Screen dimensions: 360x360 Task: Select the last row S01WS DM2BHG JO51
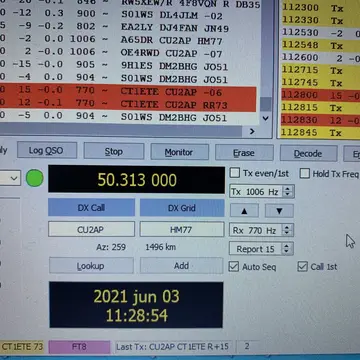pos(128,118)
